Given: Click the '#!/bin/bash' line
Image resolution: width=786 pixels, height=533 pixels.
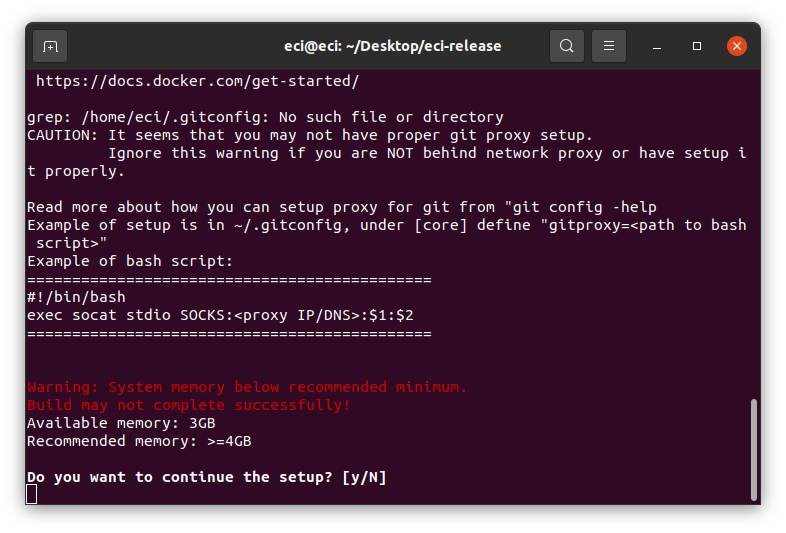Looking at the screenshot, I should coord(76,297).
